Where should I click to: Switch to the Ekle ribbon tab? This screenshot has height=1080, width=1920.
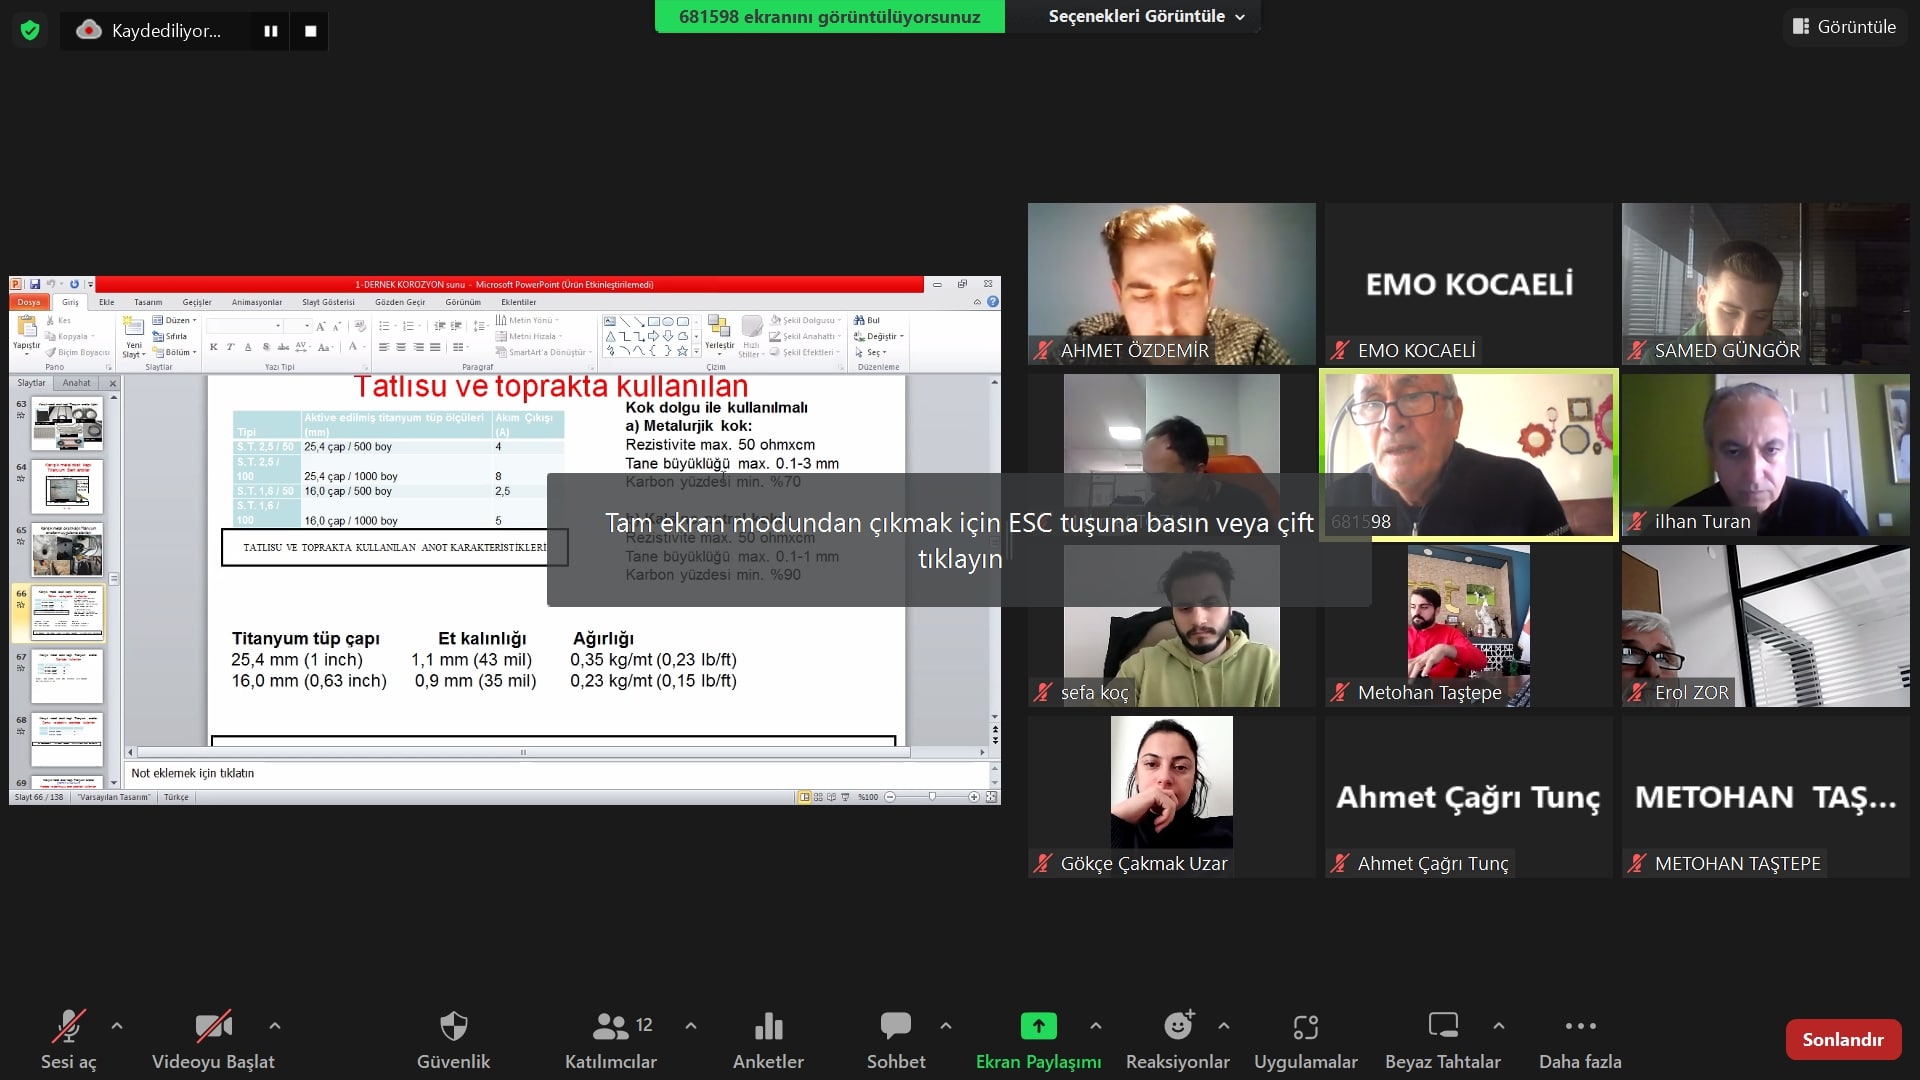(x=106, y=302)
